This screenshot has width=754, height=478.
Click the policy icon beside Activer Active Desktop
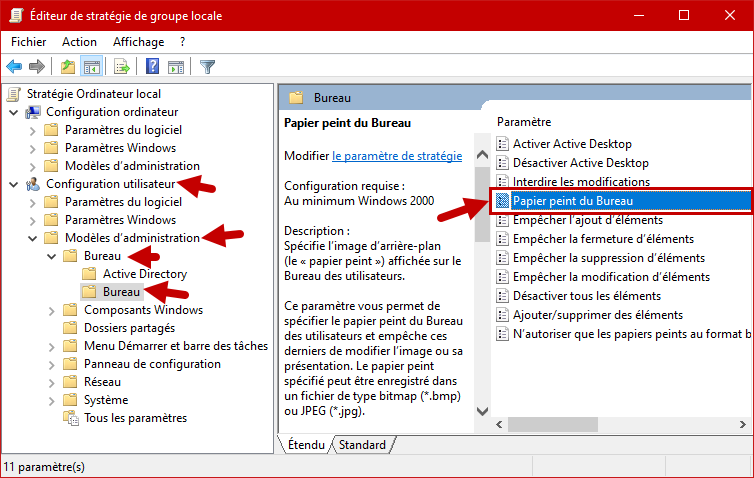click(503, 144)
